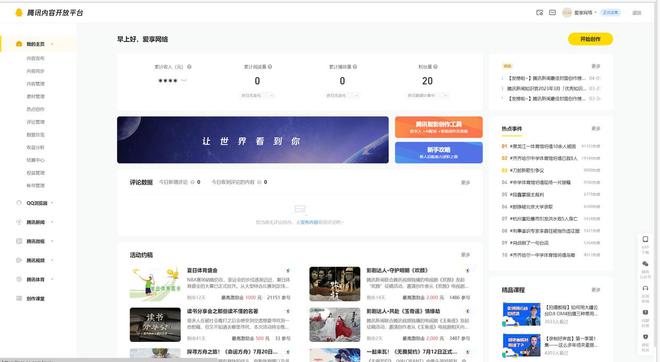Click the 腾讯新闻 sidebar icon

click(19, 222)
